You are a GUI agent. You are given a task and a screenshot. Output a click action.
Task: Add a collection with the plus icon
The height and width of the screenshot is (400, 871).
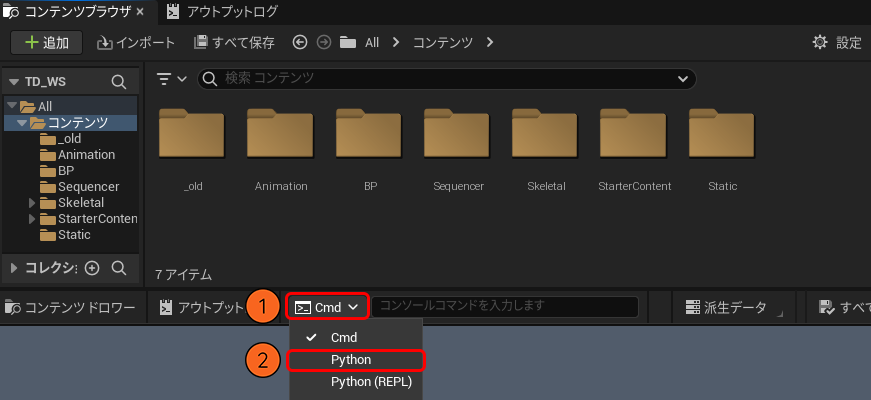click(92, 268)
